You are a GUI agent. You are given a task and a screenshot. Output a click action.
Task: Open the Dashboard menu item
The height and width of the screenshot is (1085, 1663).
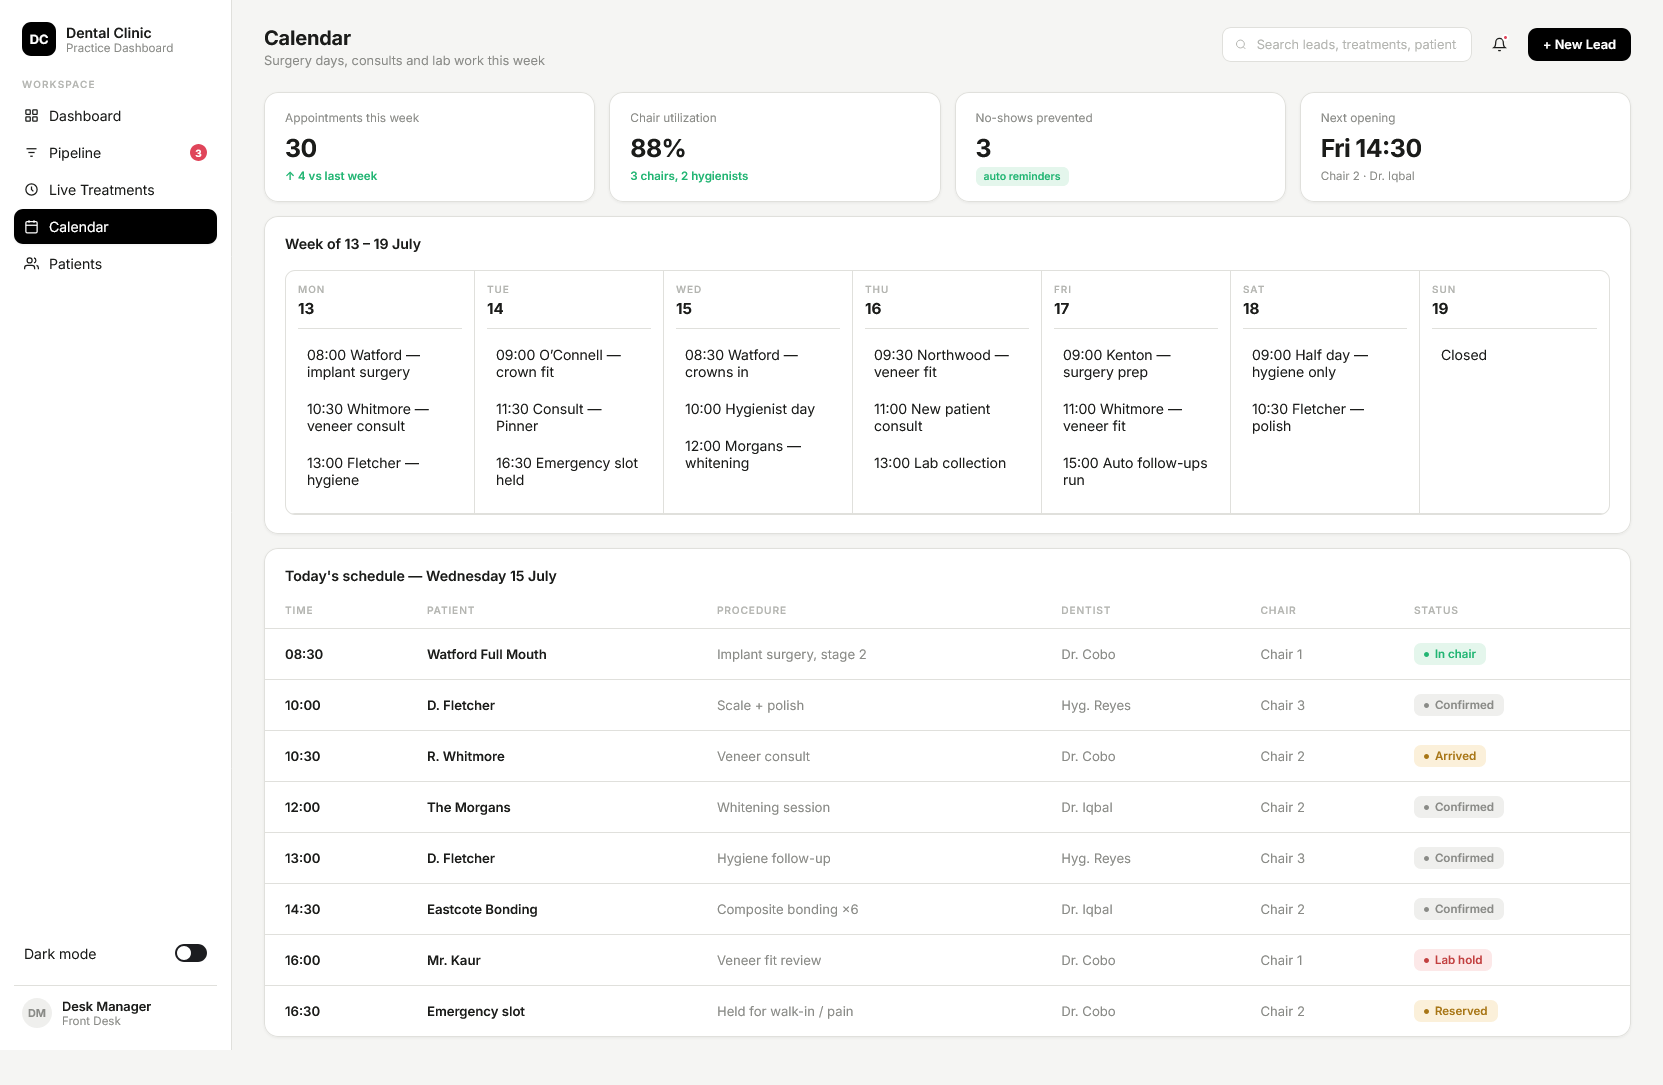(115, 116)
